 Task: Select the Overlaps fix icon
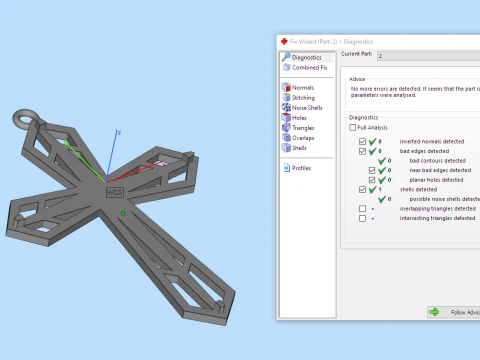[x=286, y=137]
